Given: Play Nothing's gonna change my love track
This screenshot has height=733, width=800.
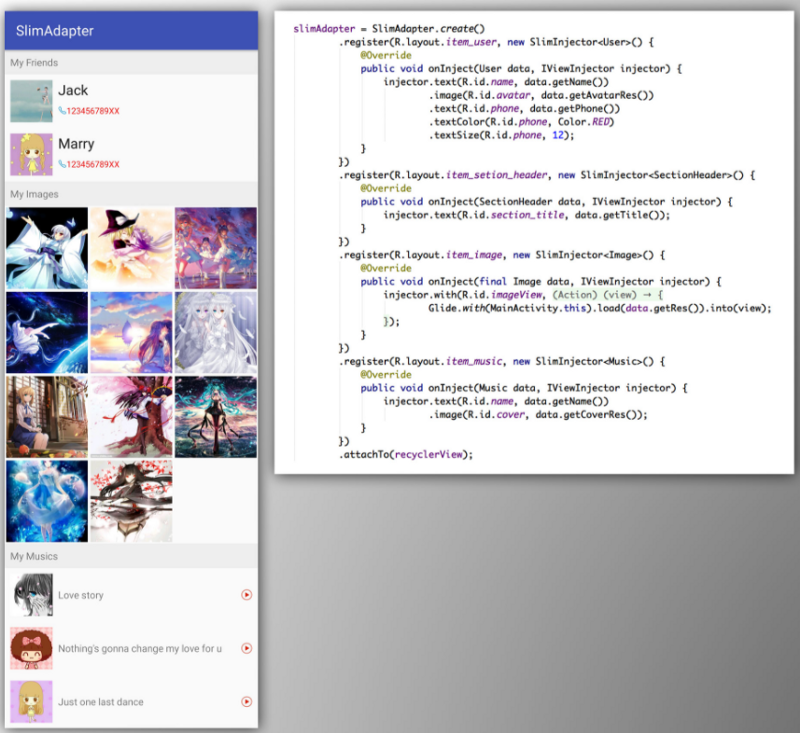Looking at the screenshot, I should coord(246,648).
